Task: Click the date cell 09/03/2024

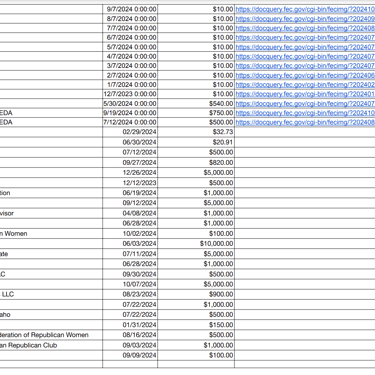Action: tap(130, 345)
